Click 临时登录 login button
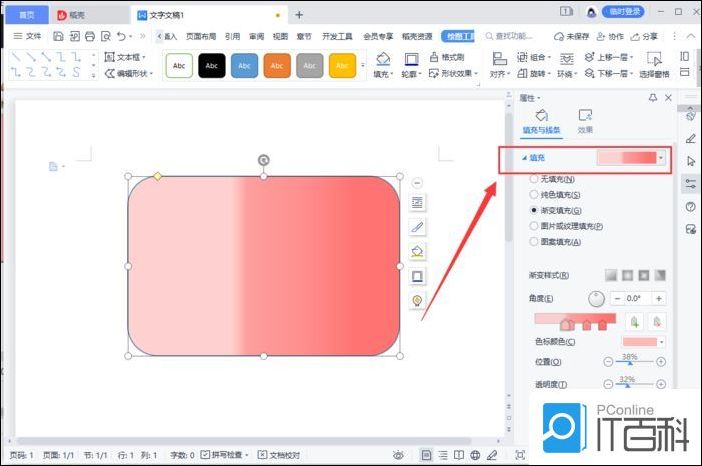702x466 pixels. [623, 12]
